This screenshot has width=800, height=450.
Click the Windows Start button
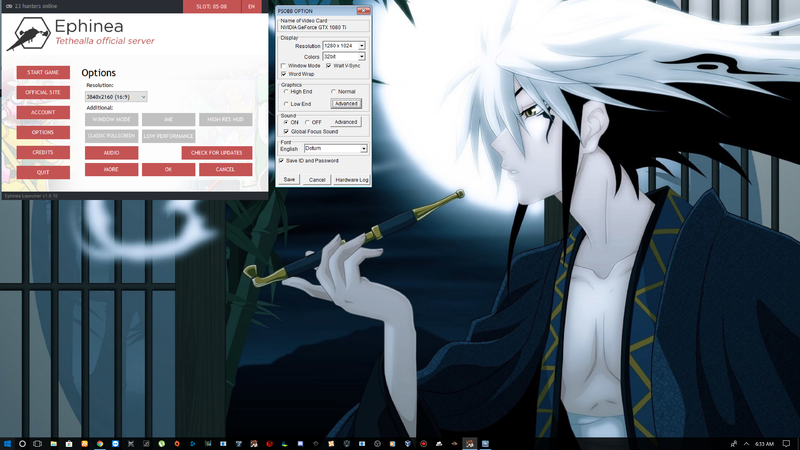point(7,443)
